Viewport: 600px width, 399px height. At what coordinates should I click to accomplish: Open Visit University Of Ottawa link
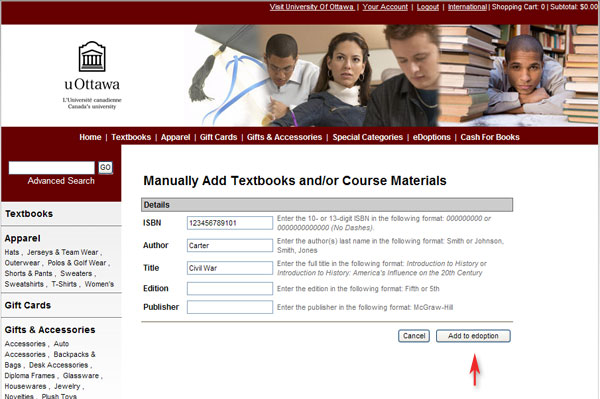coord(311,7)
